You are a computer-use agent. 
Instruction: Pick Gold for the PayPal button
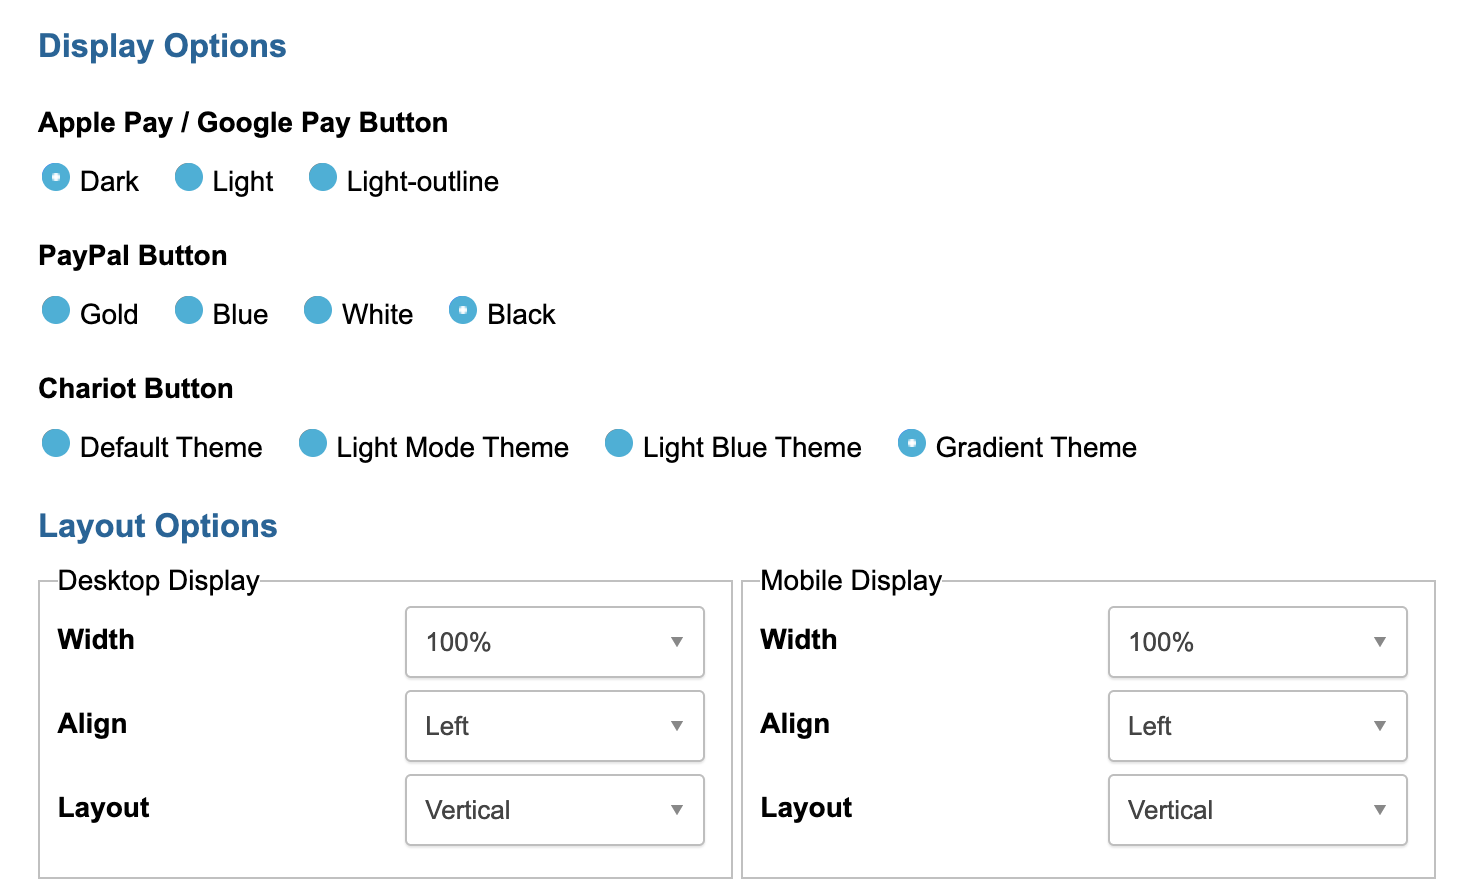pyautogui.click(x=56, y=311)
